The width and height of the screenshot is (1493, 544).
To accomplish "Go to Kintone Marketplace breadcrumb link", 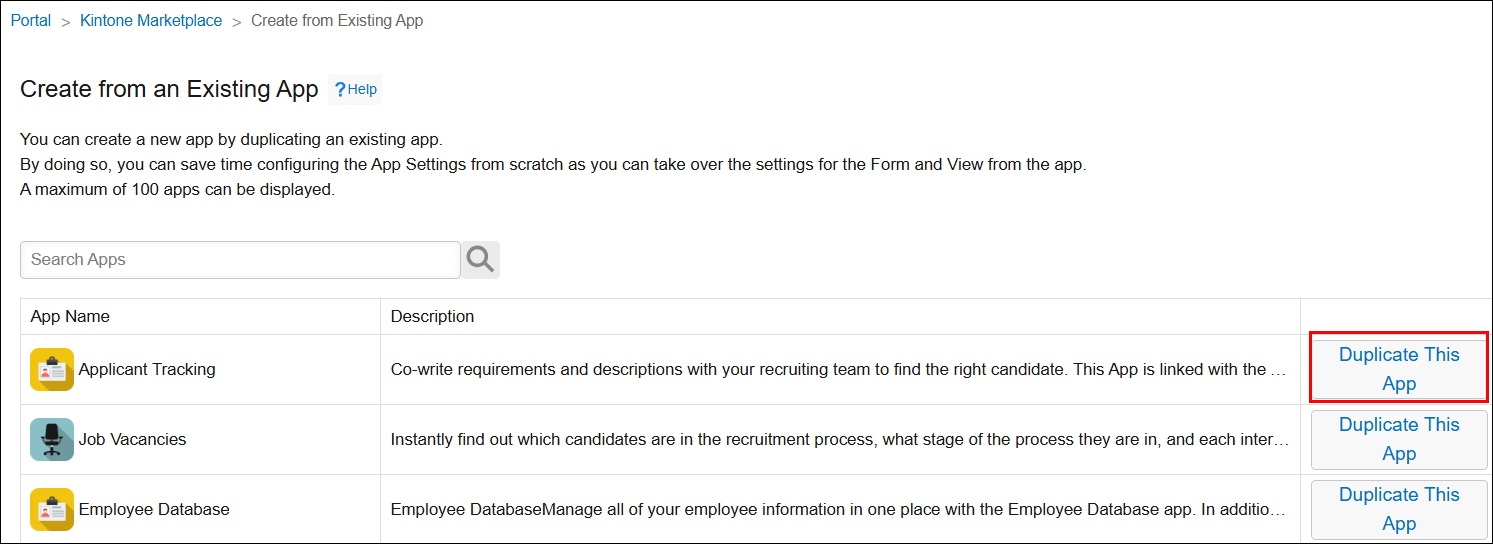I will [x=151, y=20].
